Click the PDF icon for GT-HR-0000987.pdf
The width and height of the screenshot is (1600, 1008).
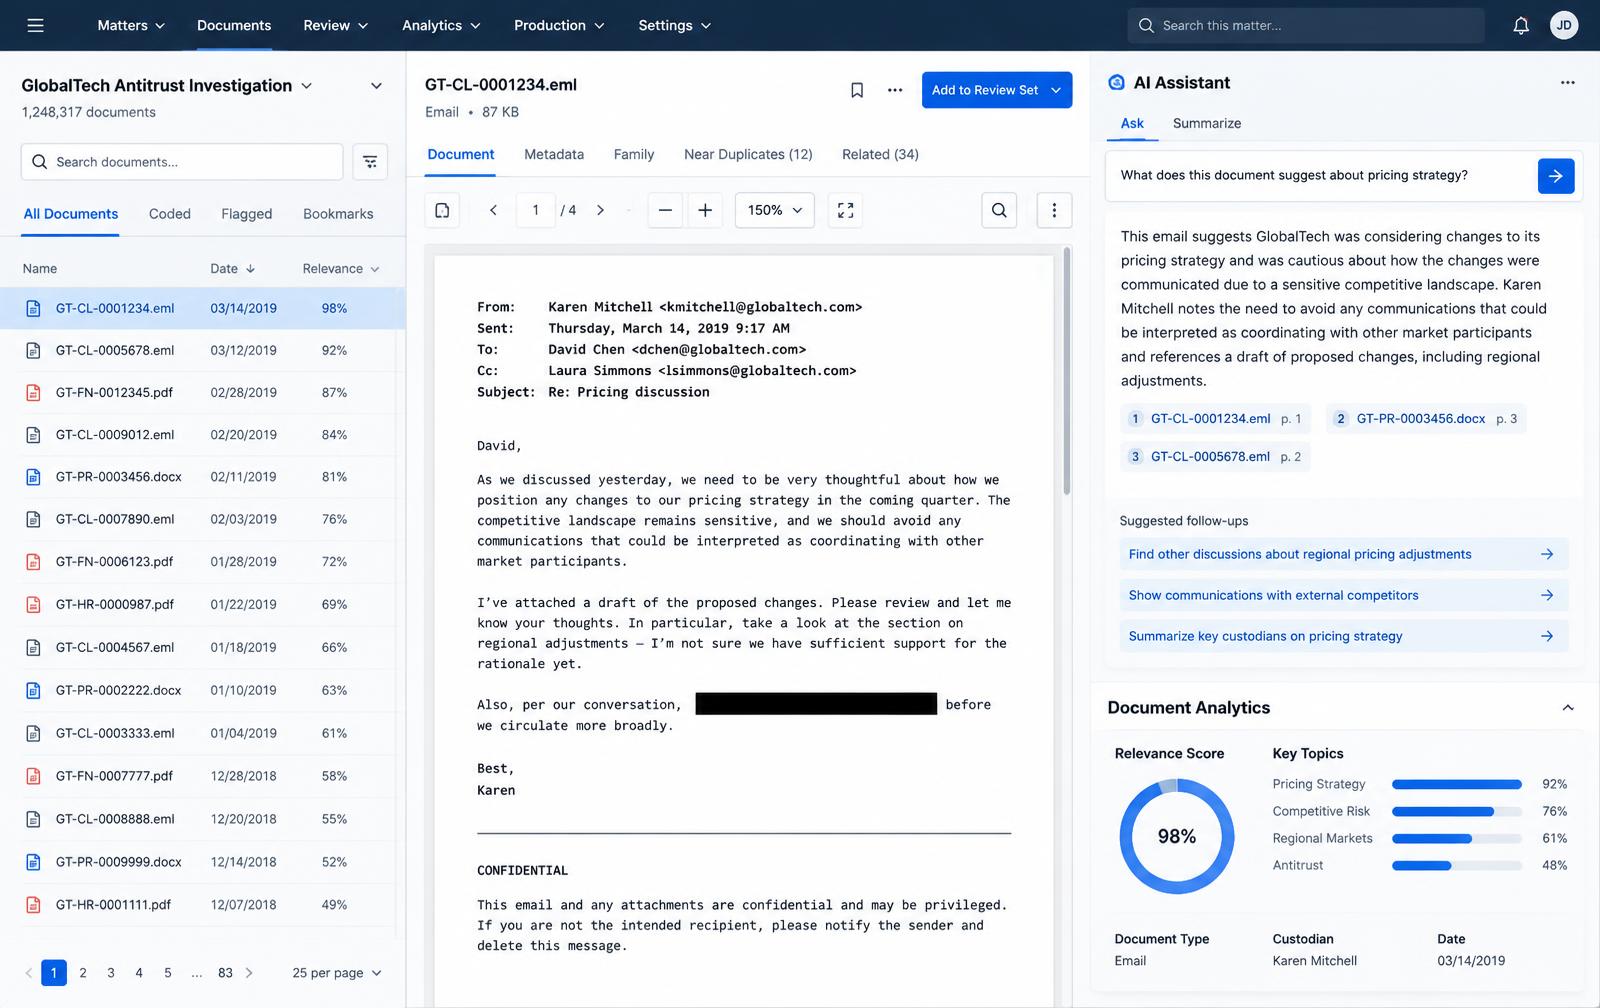[x=33, y=605]
